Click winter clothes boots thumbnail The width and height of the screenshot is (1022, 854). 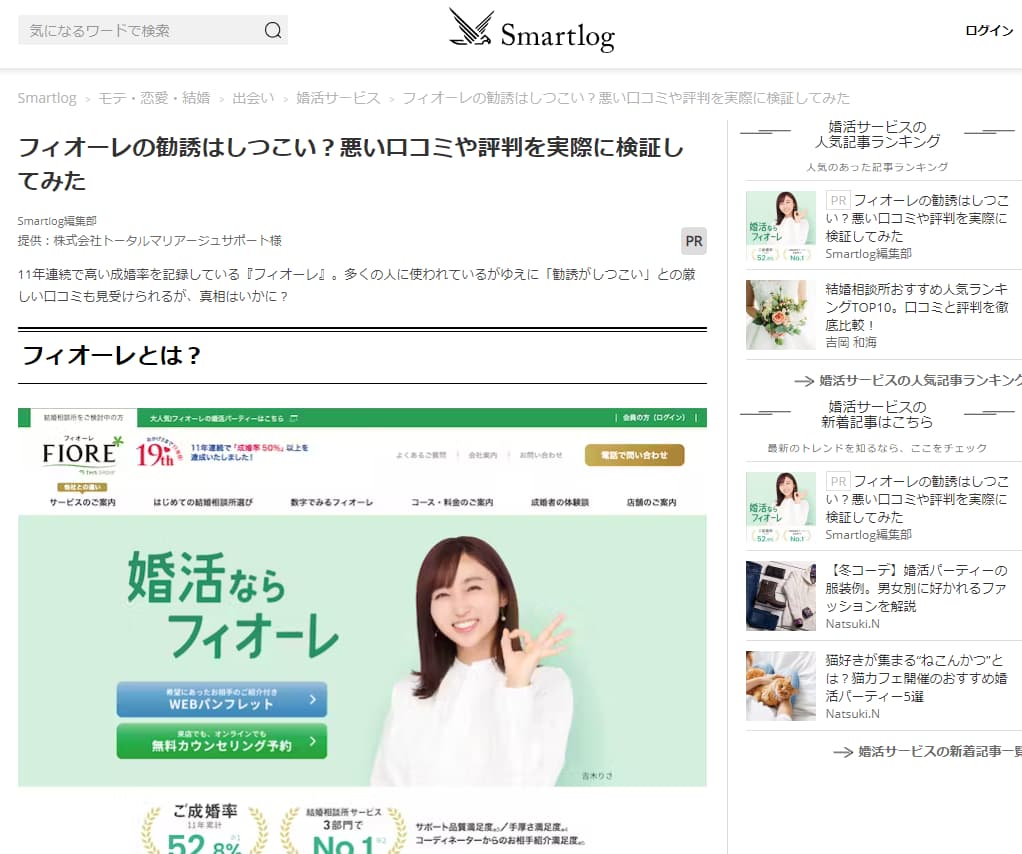[x=781, y=596]
